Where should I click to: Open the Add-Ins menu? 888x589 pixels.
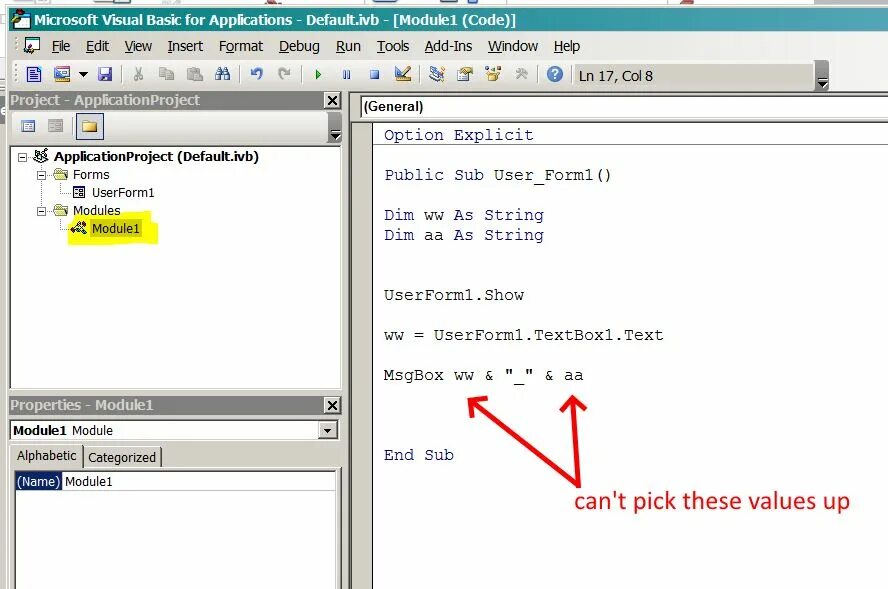click(448, 46)
